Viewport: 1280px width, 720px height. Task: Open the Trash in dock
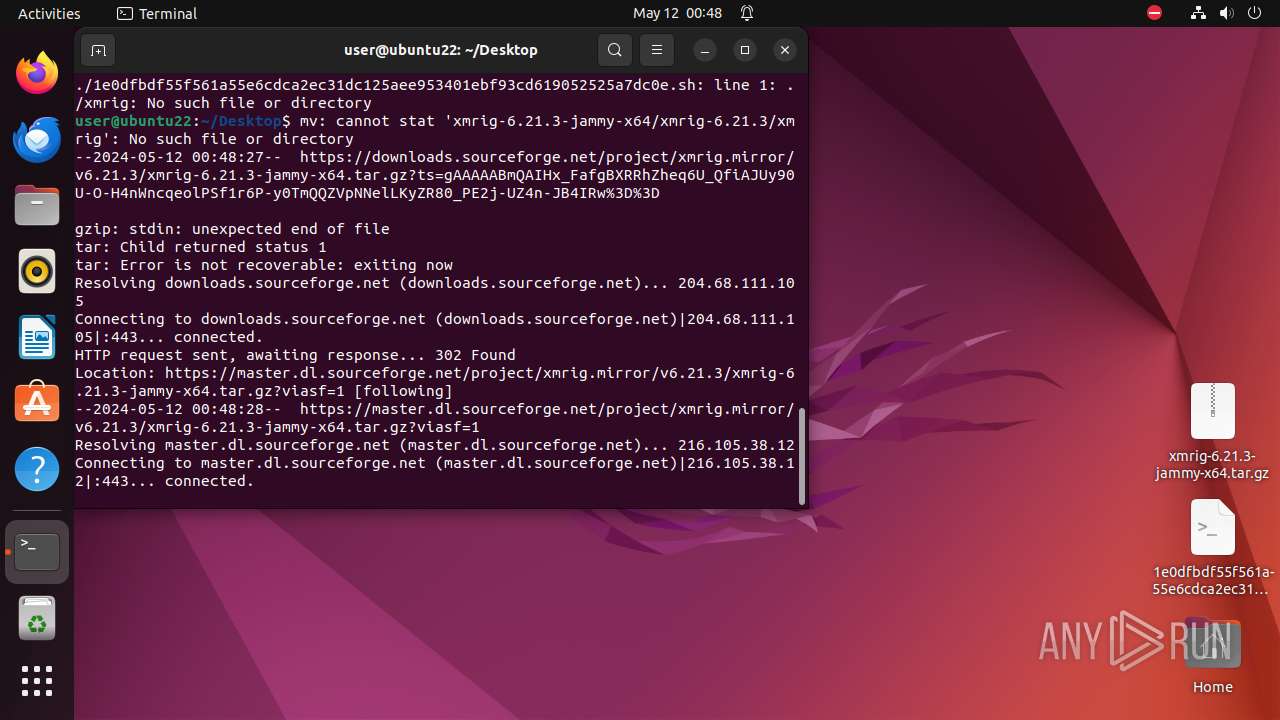click(x=37, y=618)
